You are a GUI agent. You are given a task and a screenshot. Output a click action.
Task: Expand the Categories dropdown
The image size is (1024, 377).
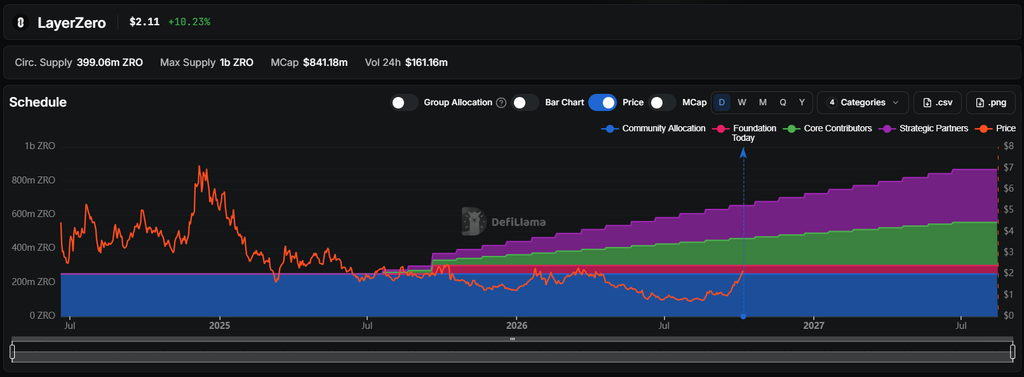click(863, 103)
